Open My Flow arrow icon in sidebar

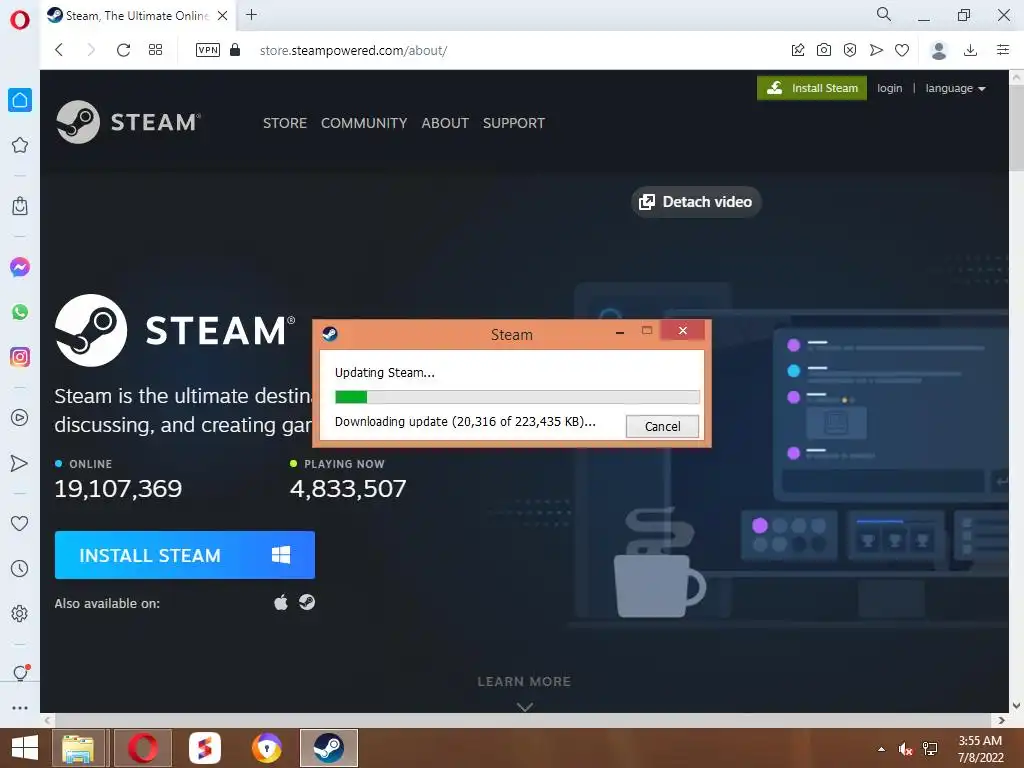pos(20,463)
